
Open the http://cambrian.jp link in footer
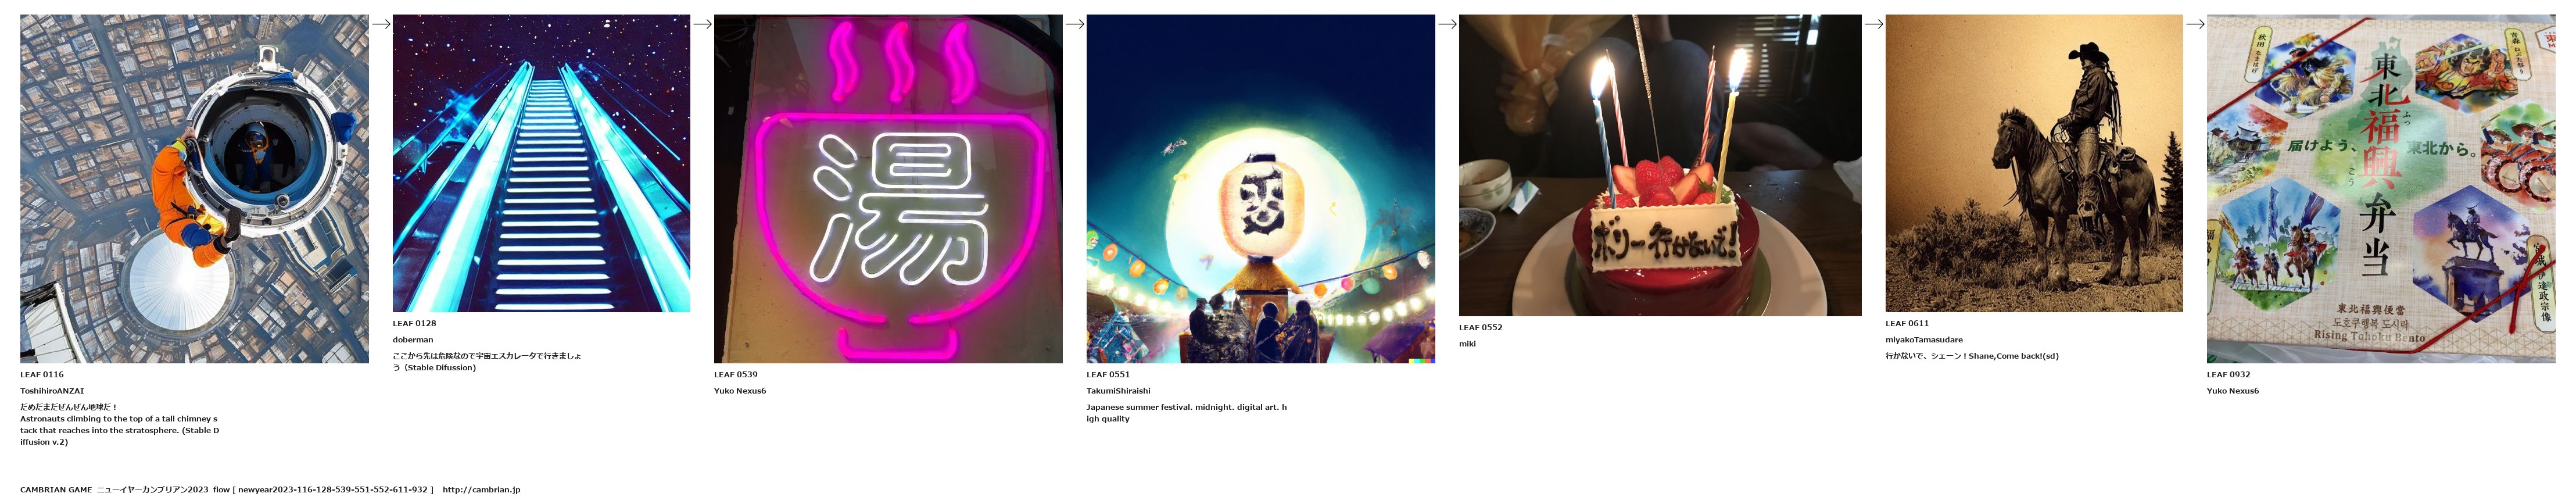pos(481,490)
